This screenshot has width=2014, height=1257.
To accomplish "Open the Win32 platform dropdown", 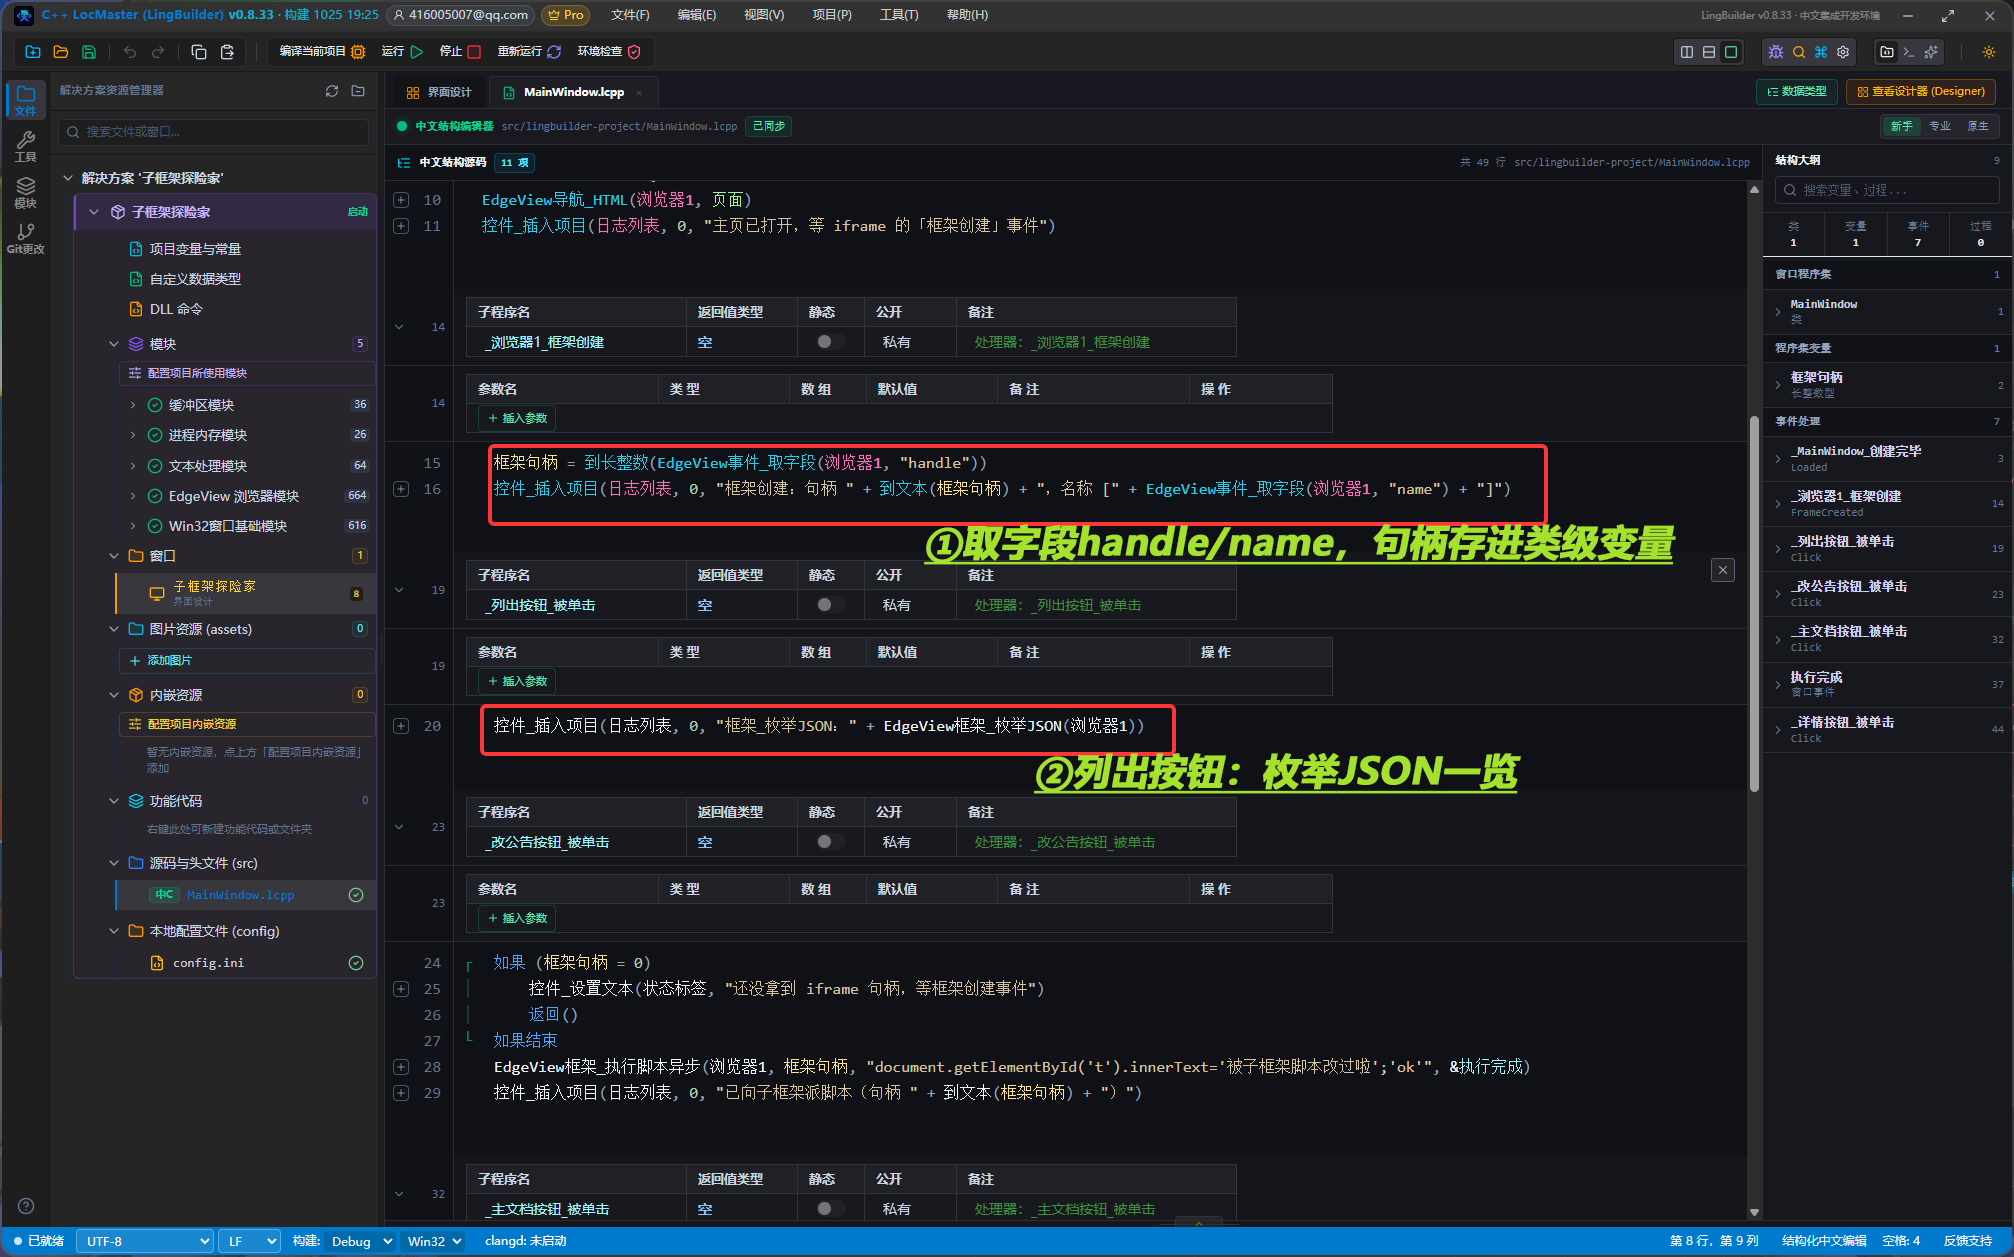I will [434, 1241].
